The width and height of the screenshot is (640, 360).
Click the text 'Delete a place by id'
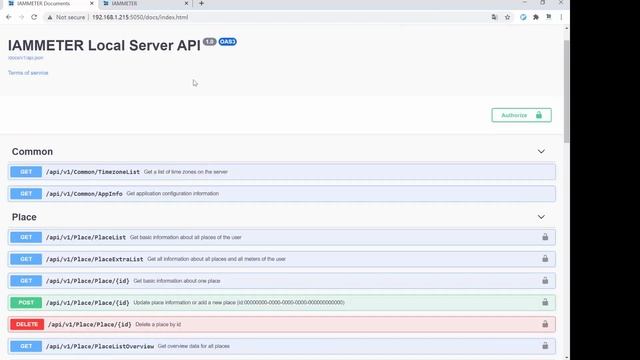click(x=158, y=324)
